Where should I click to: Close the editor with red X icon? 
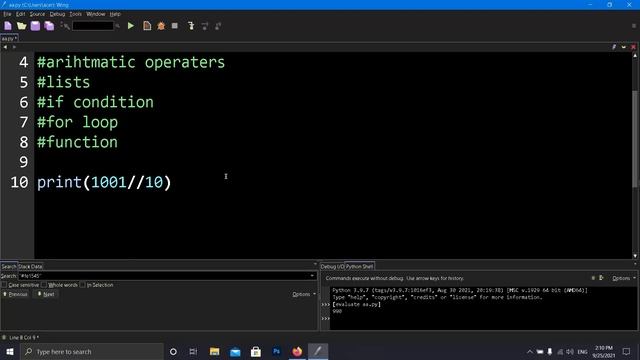point(633,47)
